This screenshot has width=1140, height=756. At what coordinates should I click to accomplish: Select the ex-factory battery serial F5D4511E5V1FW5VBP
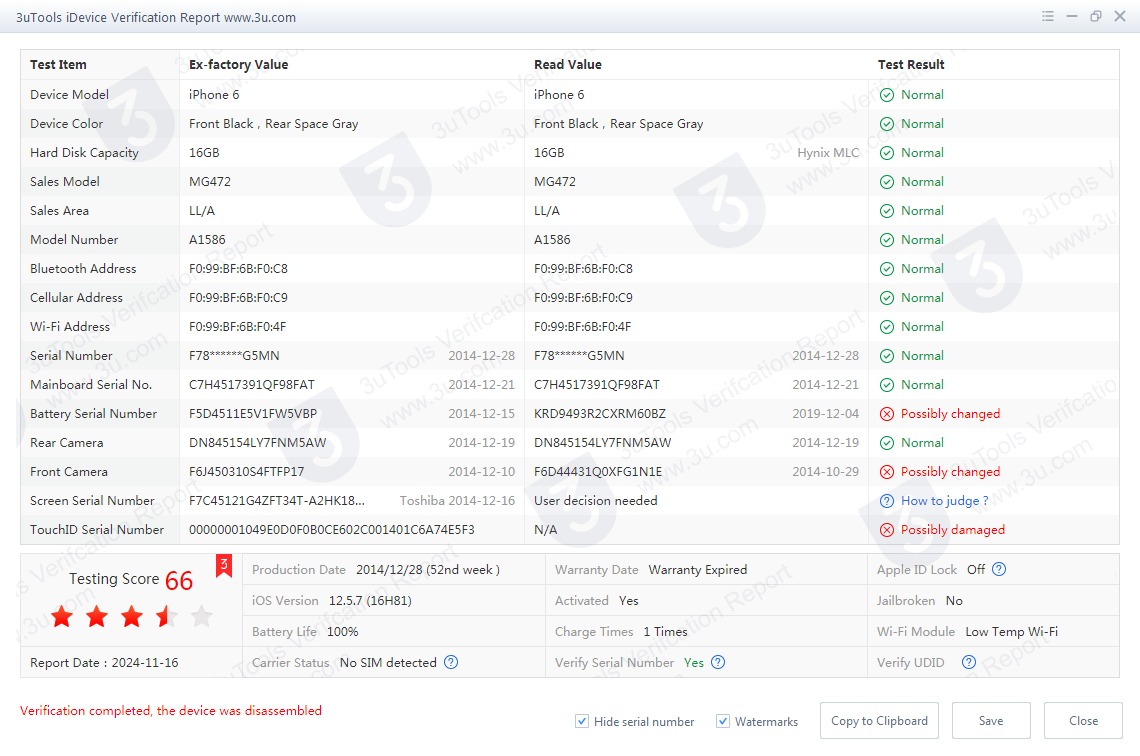coord(253,414)
